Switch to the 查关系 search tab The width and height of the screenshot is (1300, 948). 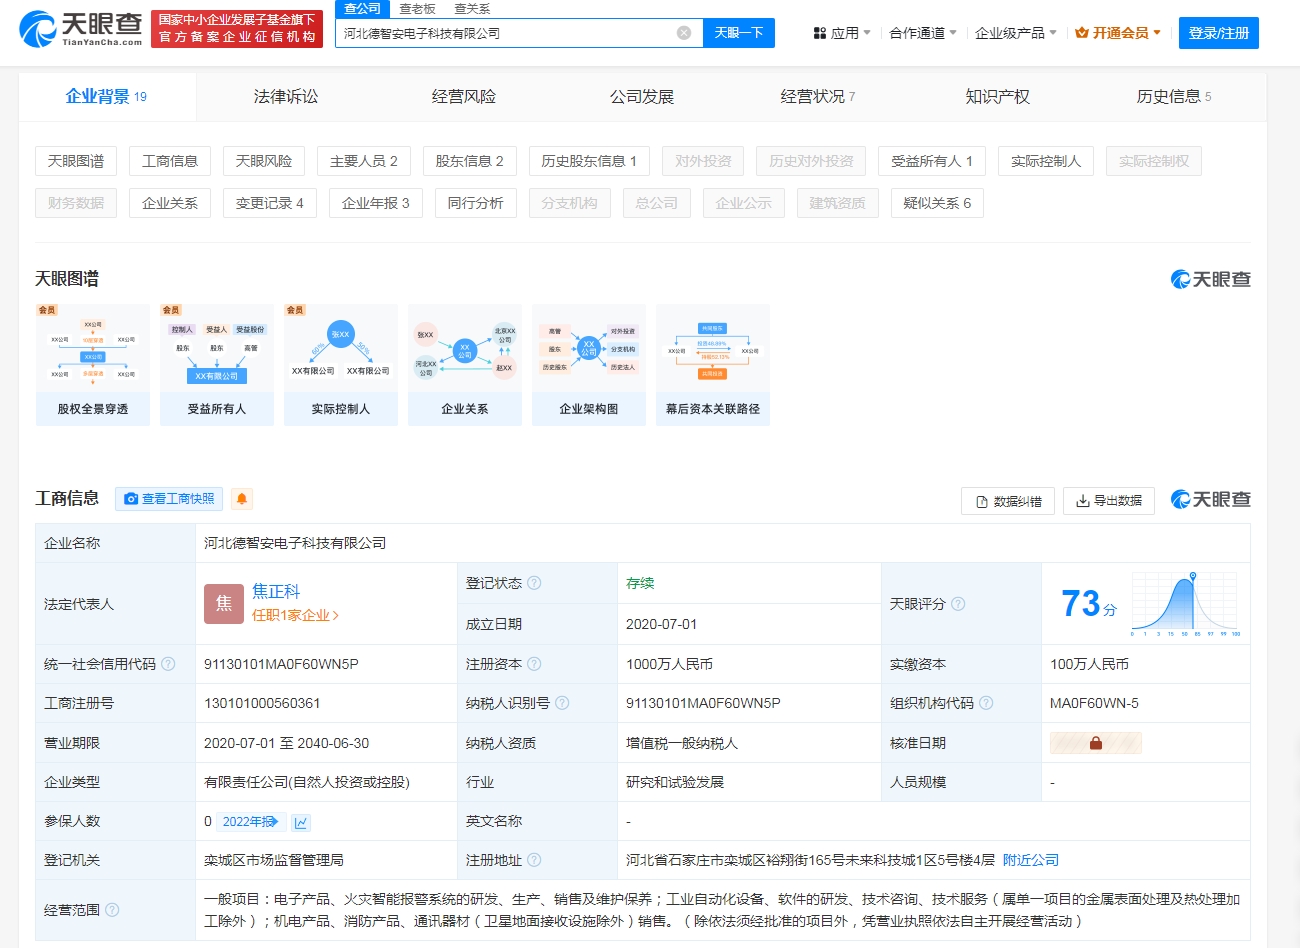point(472,9)
